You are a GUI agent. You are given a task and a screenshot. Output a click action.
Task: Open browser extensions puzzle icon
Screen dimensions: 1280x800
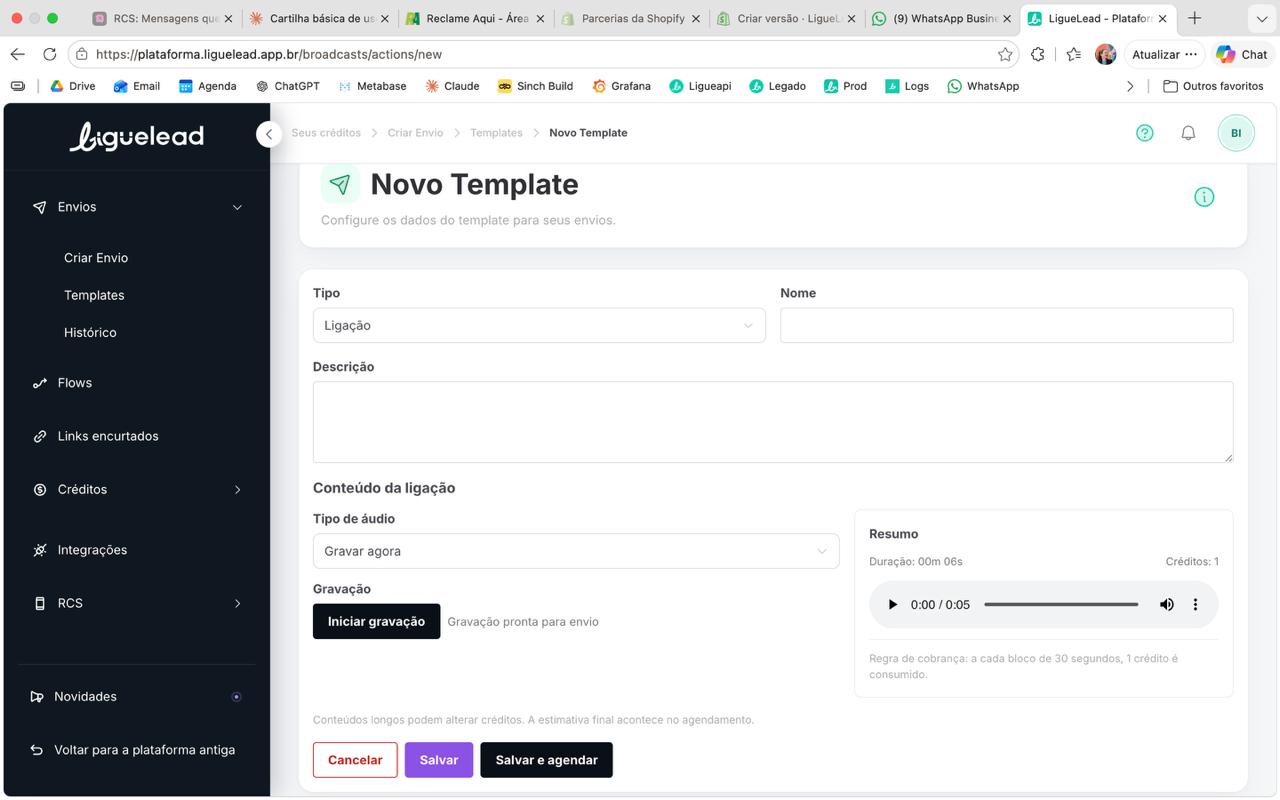pyautogui.click(x=1038, y=54)
